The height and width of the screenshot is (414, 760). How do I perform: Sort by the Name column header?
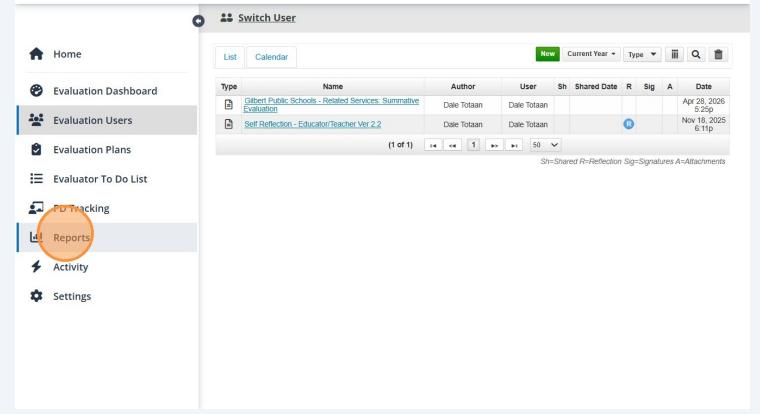(x=333, y=86)
